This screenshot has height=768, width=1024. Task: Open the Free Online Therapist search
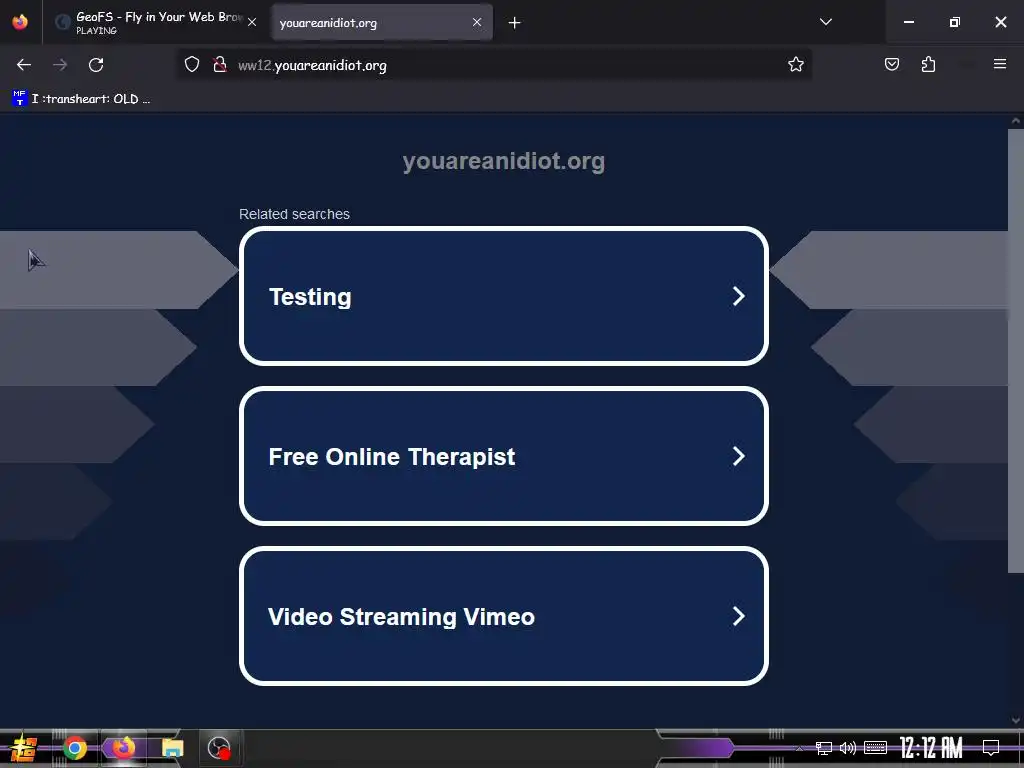tap(504, 456)
